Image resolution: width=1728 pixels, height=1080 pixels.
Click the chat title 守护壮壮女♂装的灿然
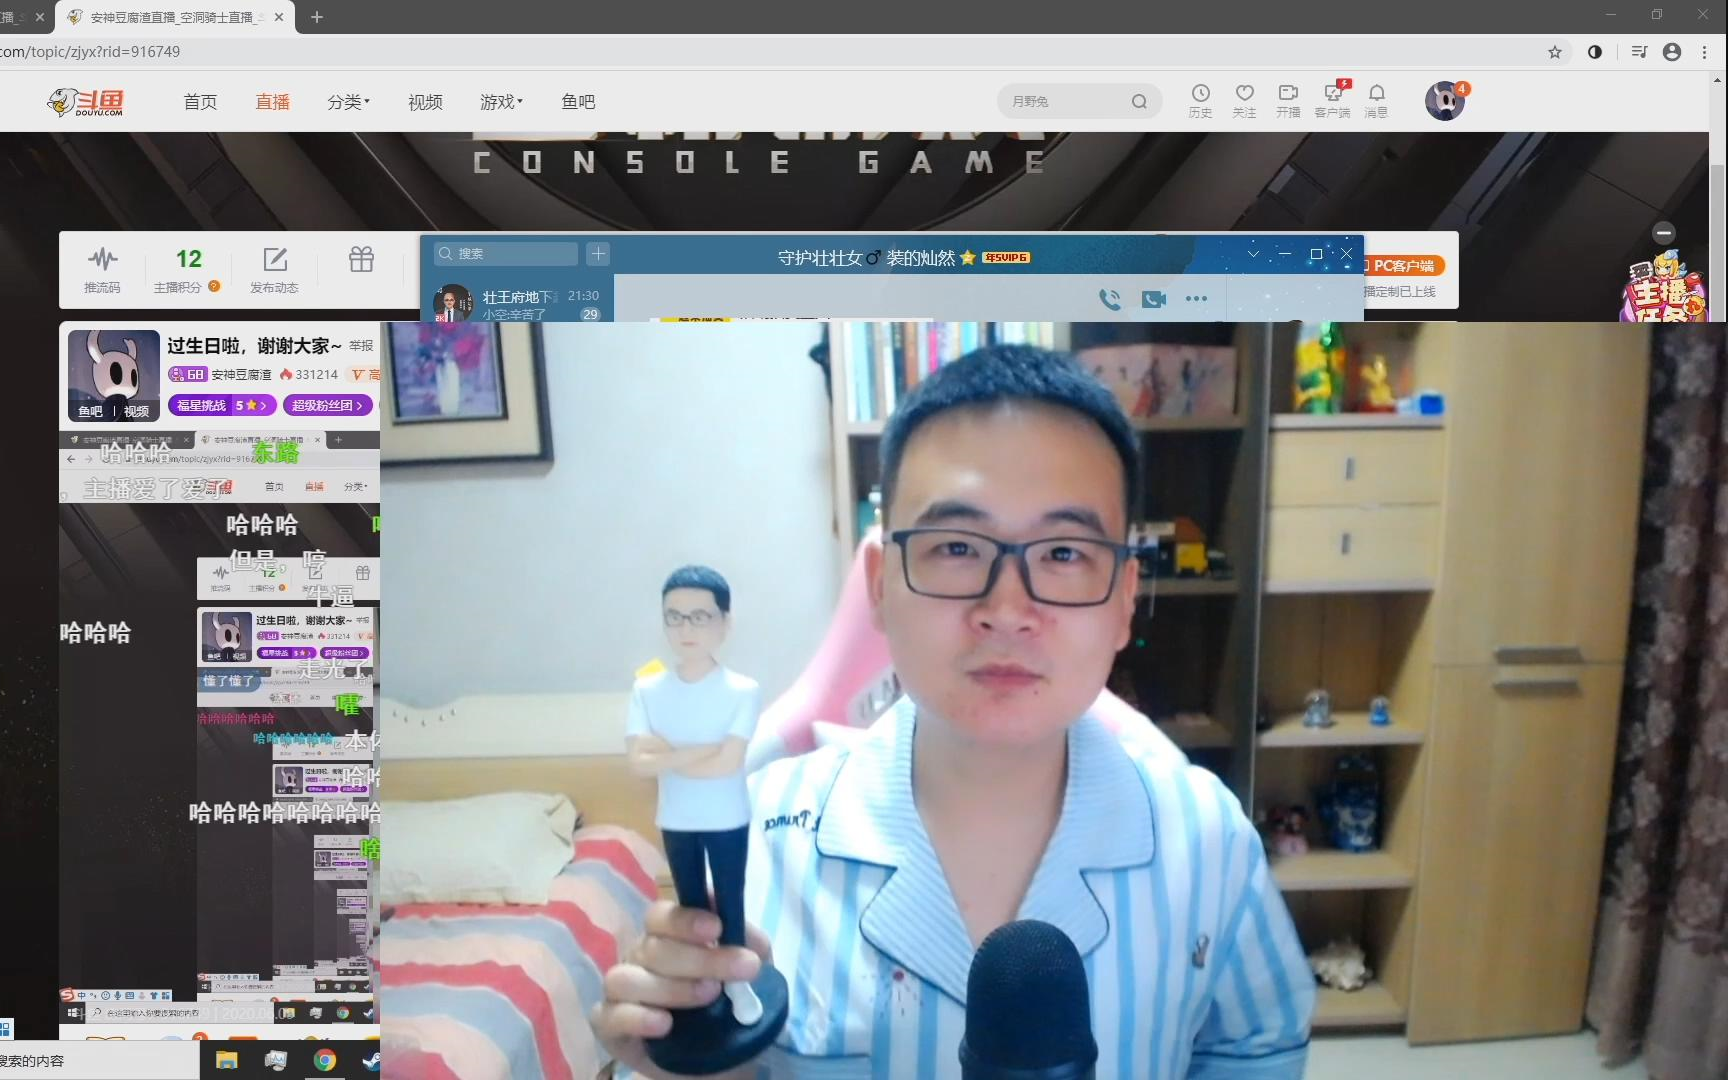click(866, 258)
